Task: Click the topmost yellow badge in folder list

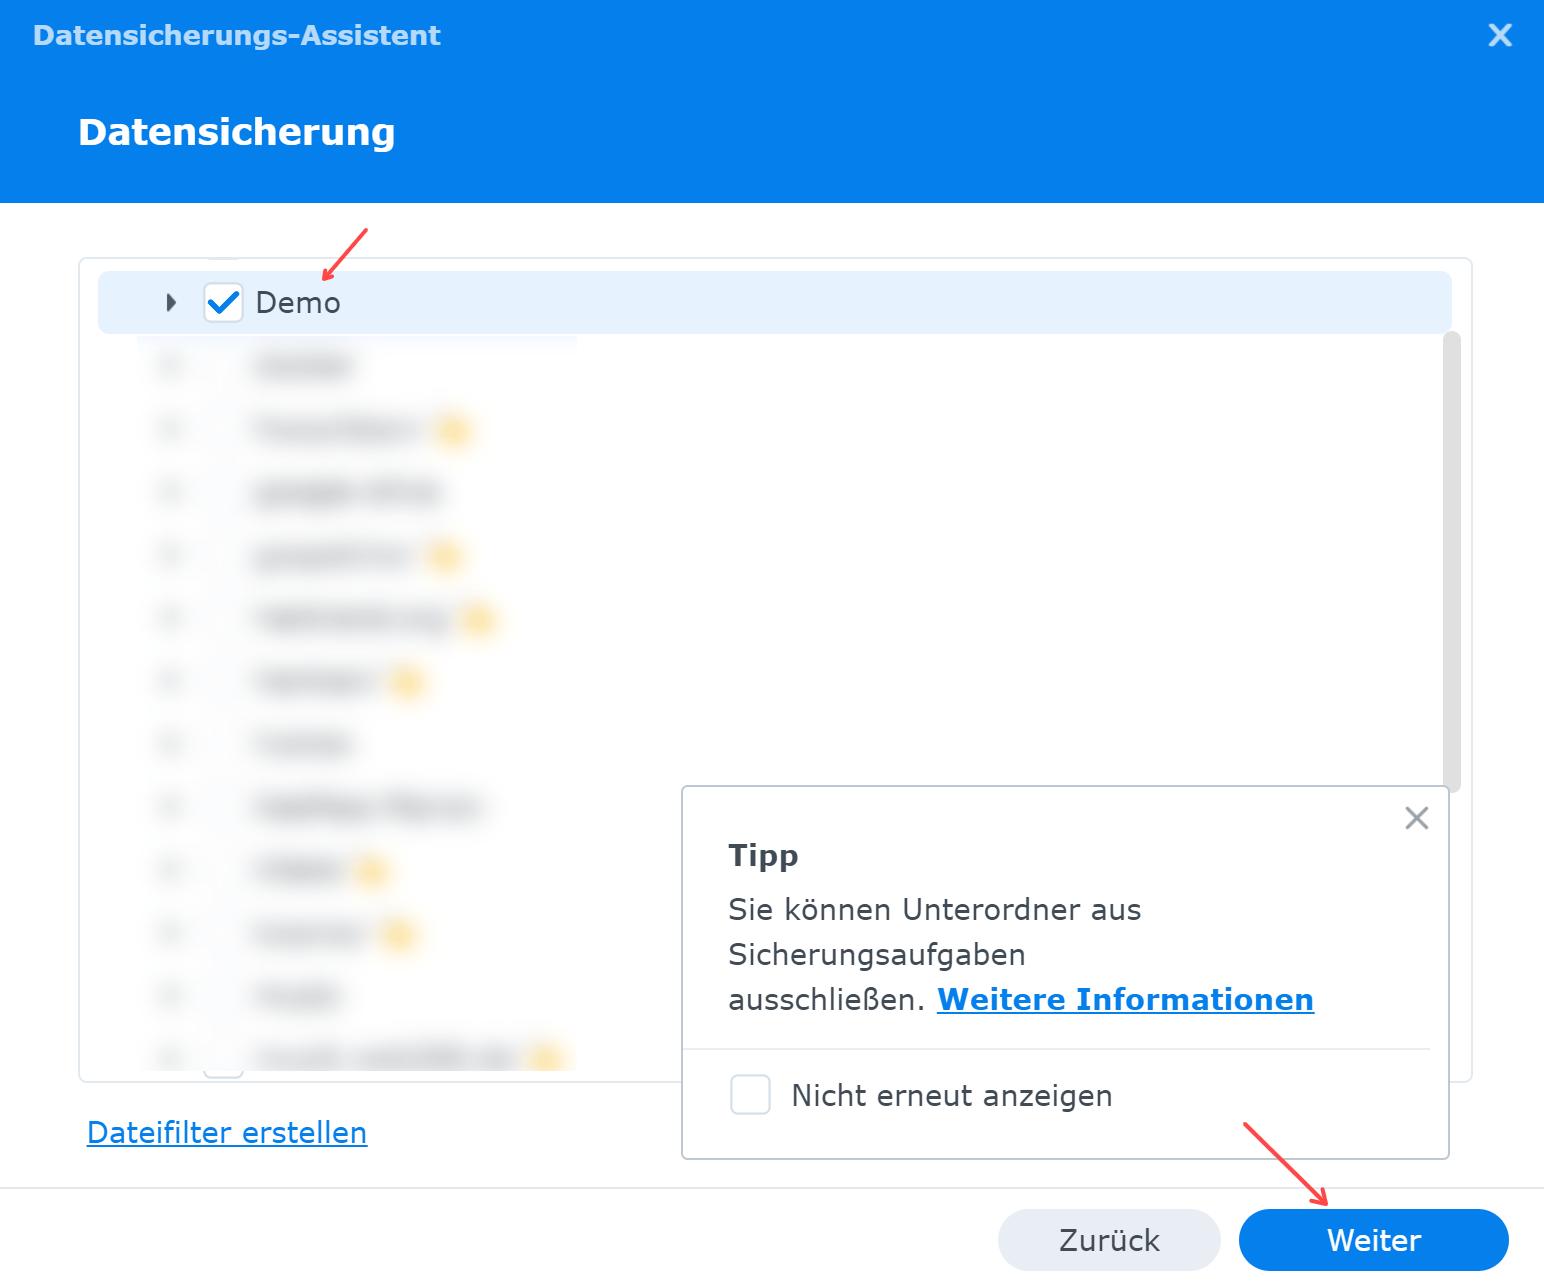Action: pos(453,430)
